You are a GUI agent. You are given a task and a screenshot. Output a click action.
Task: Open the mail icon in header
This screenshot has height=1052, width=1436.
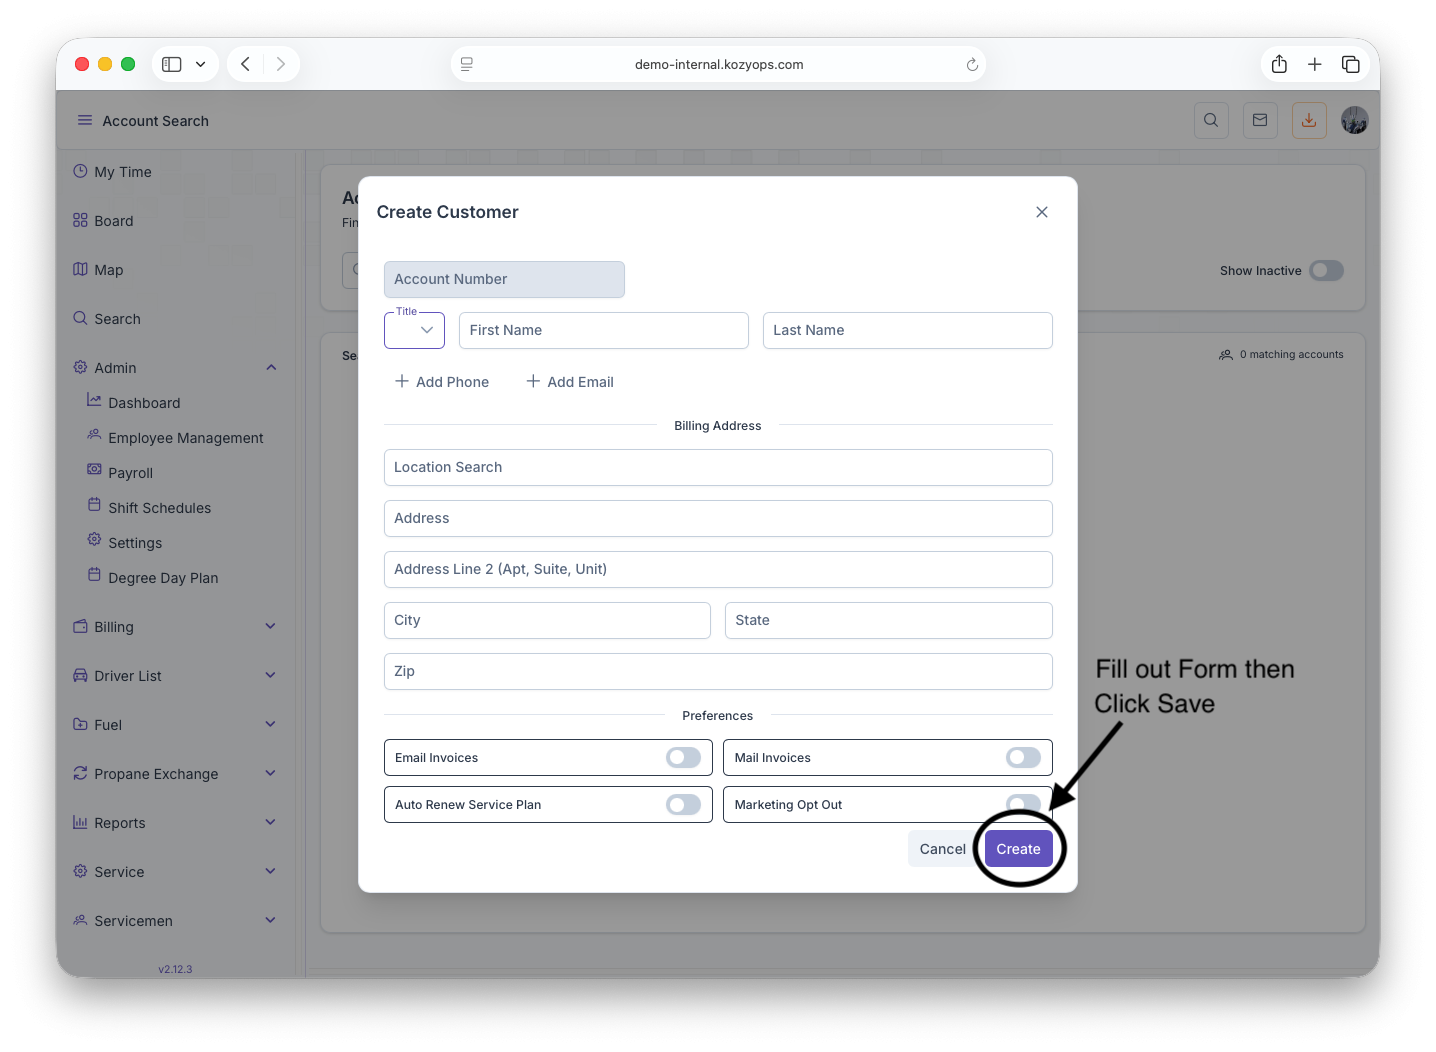1260,120
